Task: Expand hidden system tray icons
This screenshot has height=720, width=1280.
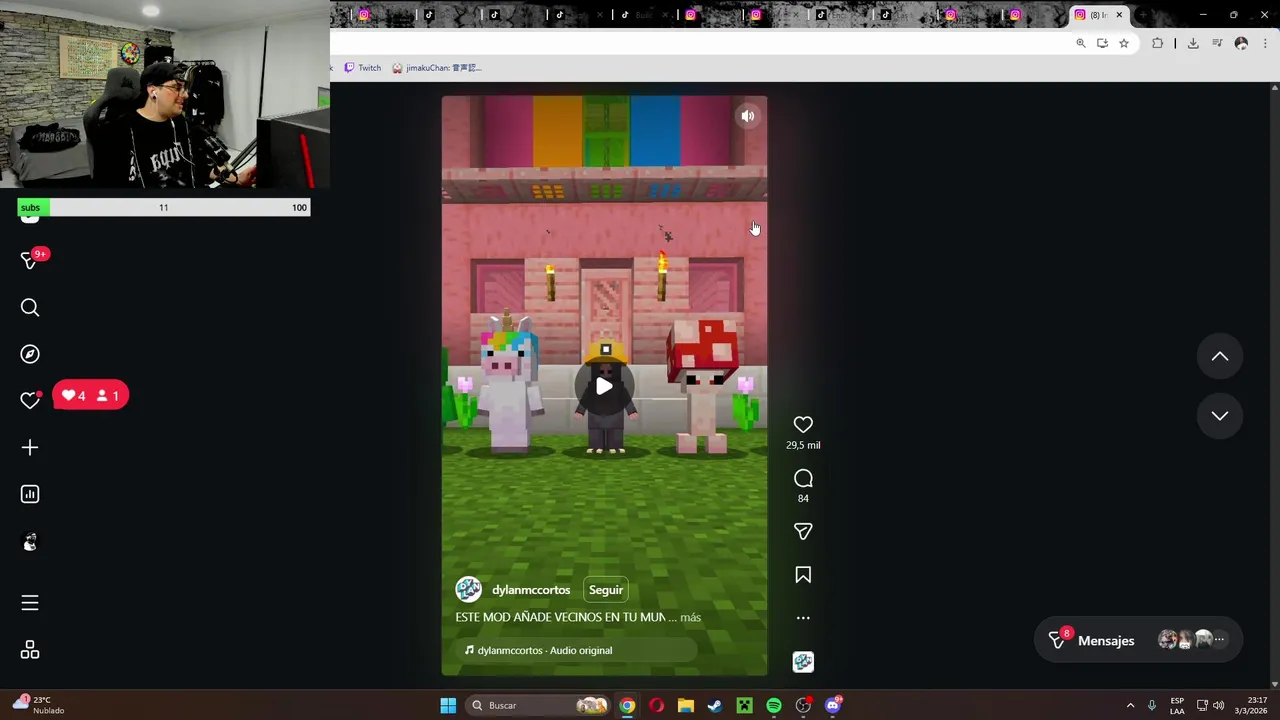Action: point(1130,706)
